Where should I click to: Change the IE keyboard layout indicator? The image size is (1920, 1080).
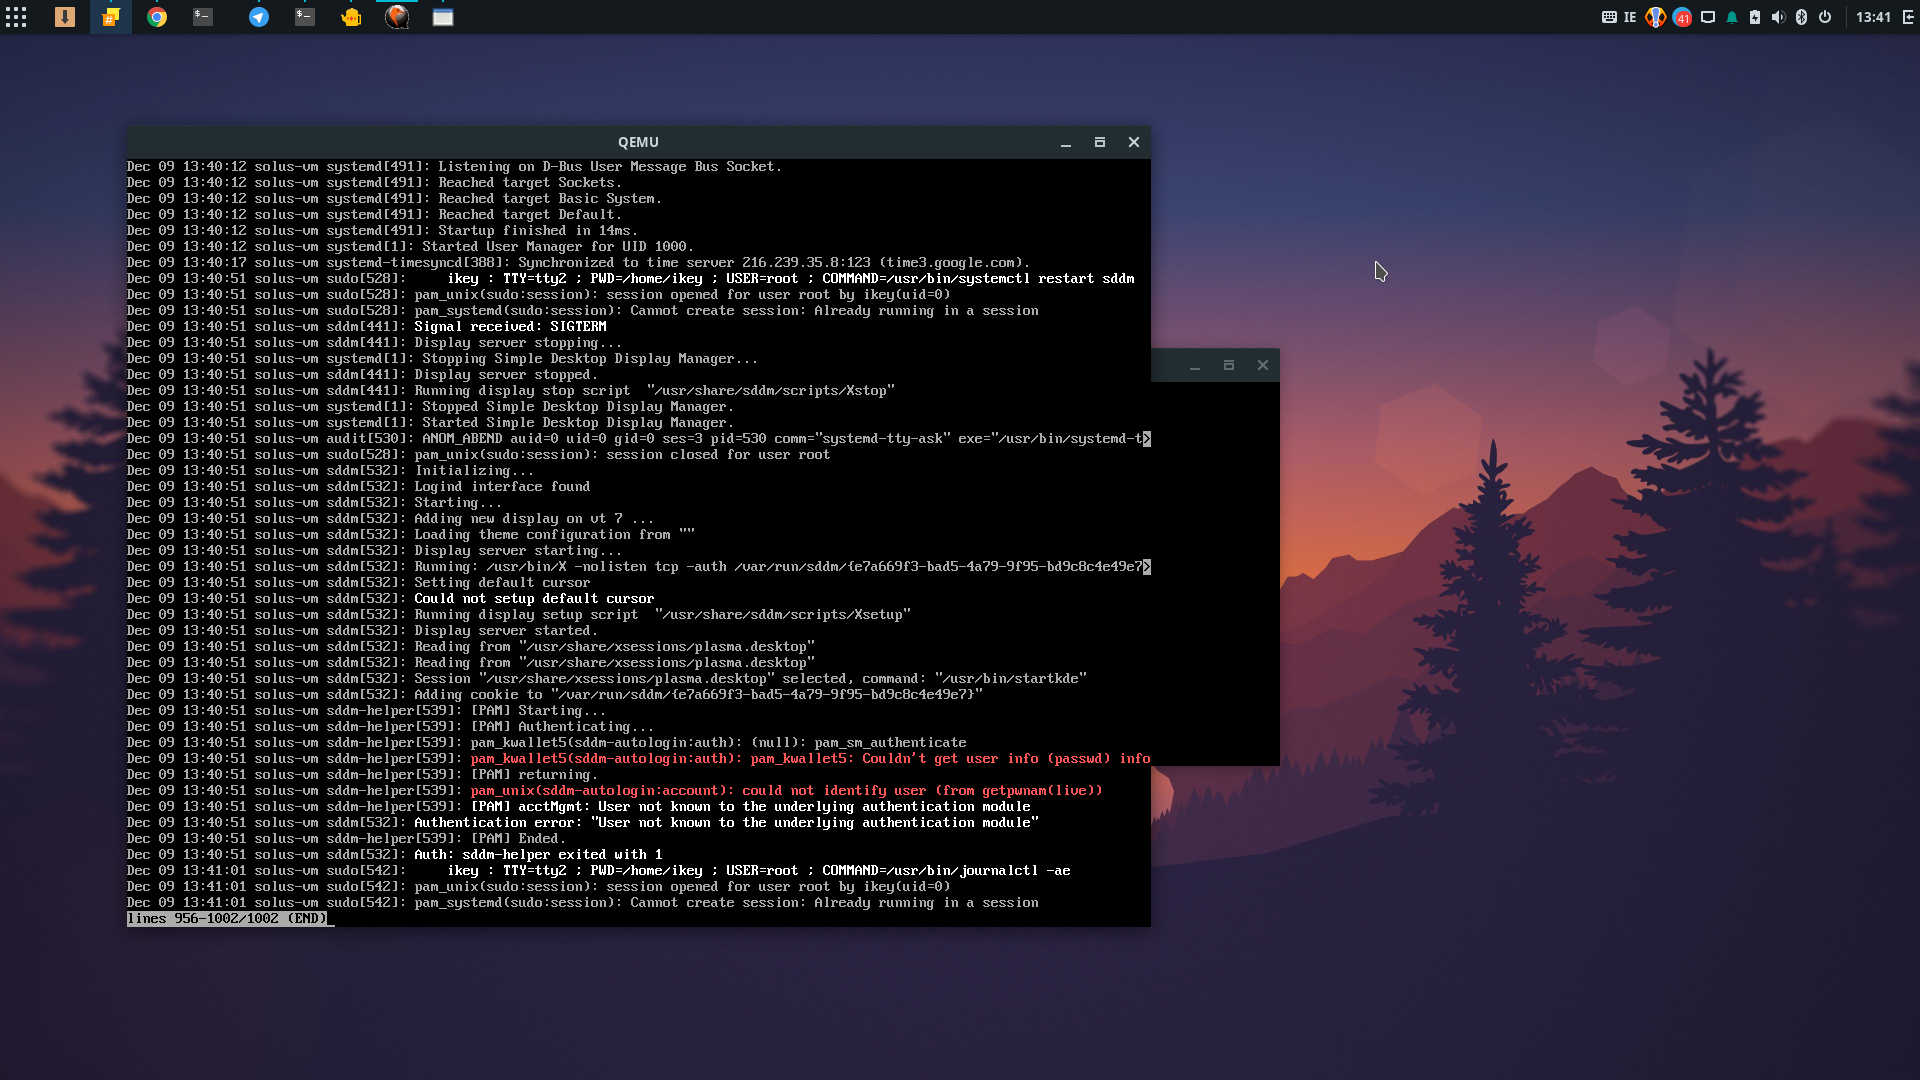tap(1630, 17)
